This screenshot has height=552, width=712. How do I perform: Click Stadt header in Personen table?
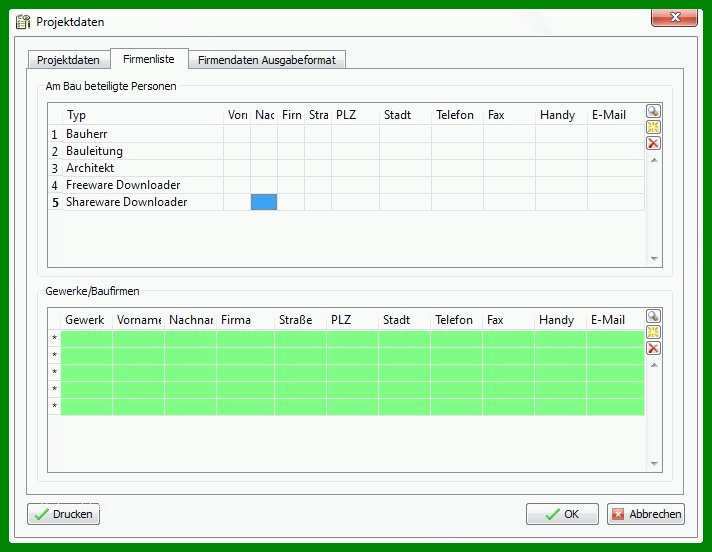click(x=405, y=115)
